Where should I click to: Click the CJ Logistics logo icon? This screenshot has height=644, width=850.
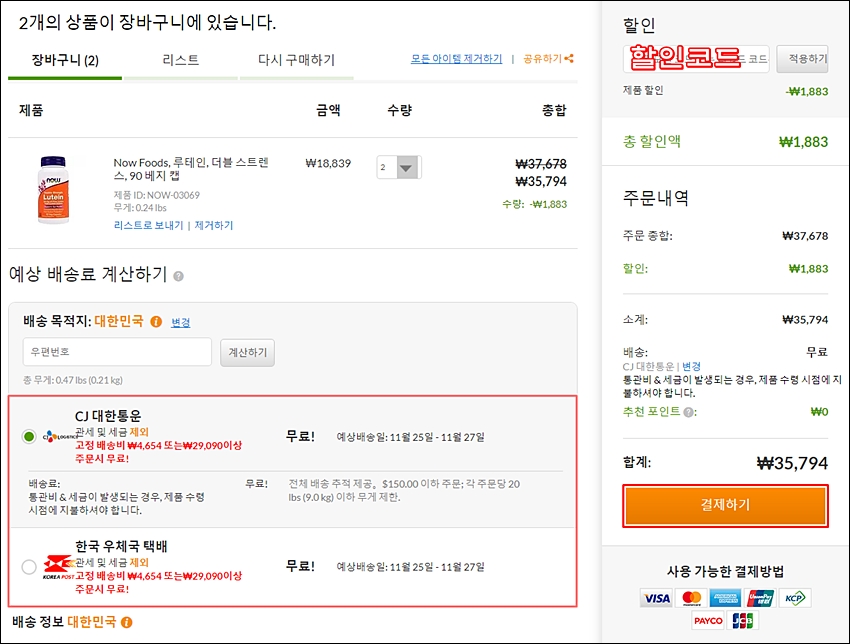[58, 436]
